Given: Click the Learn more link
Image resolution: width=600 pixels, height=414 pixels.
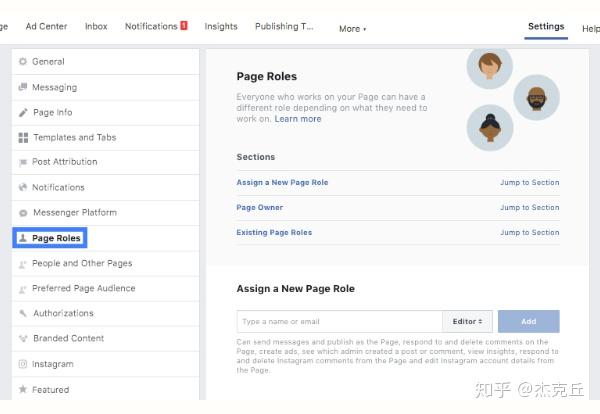Looking at the screenshot, I should [298, 119].
